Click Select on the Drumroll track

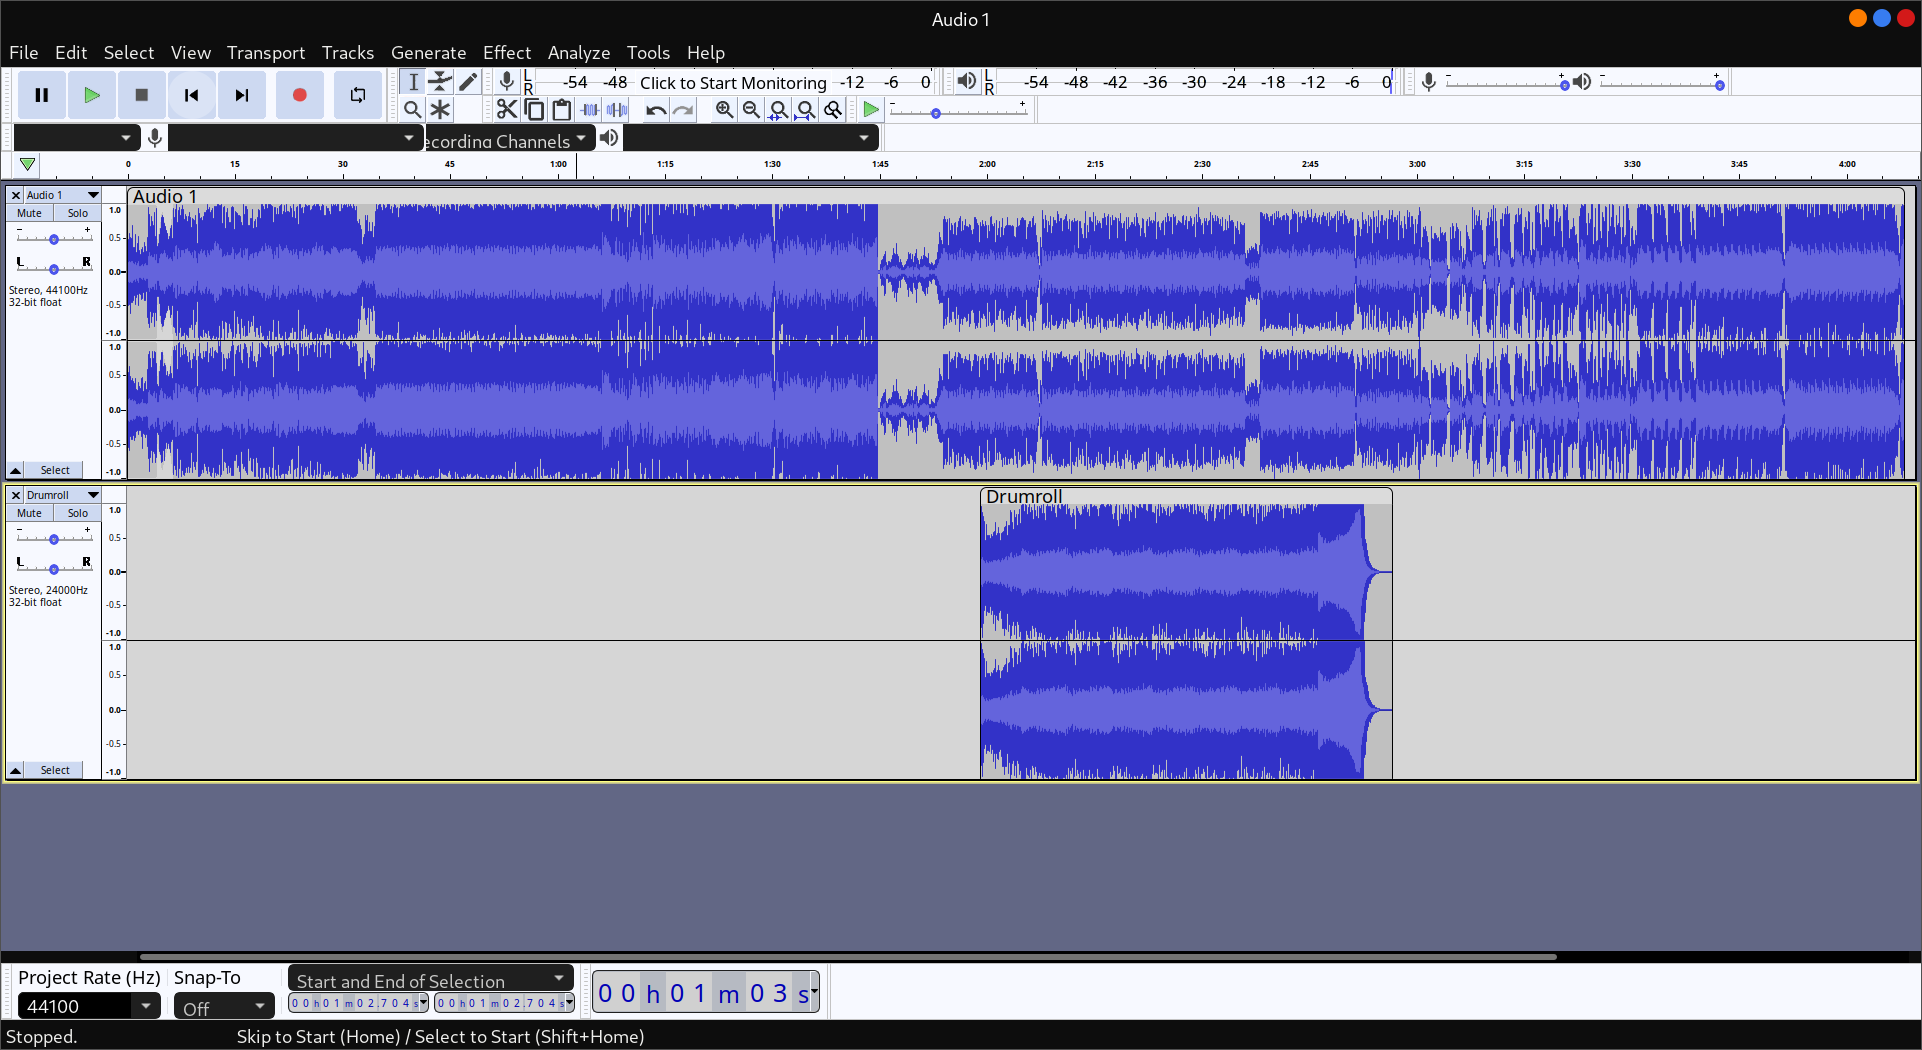pos(56,770)
